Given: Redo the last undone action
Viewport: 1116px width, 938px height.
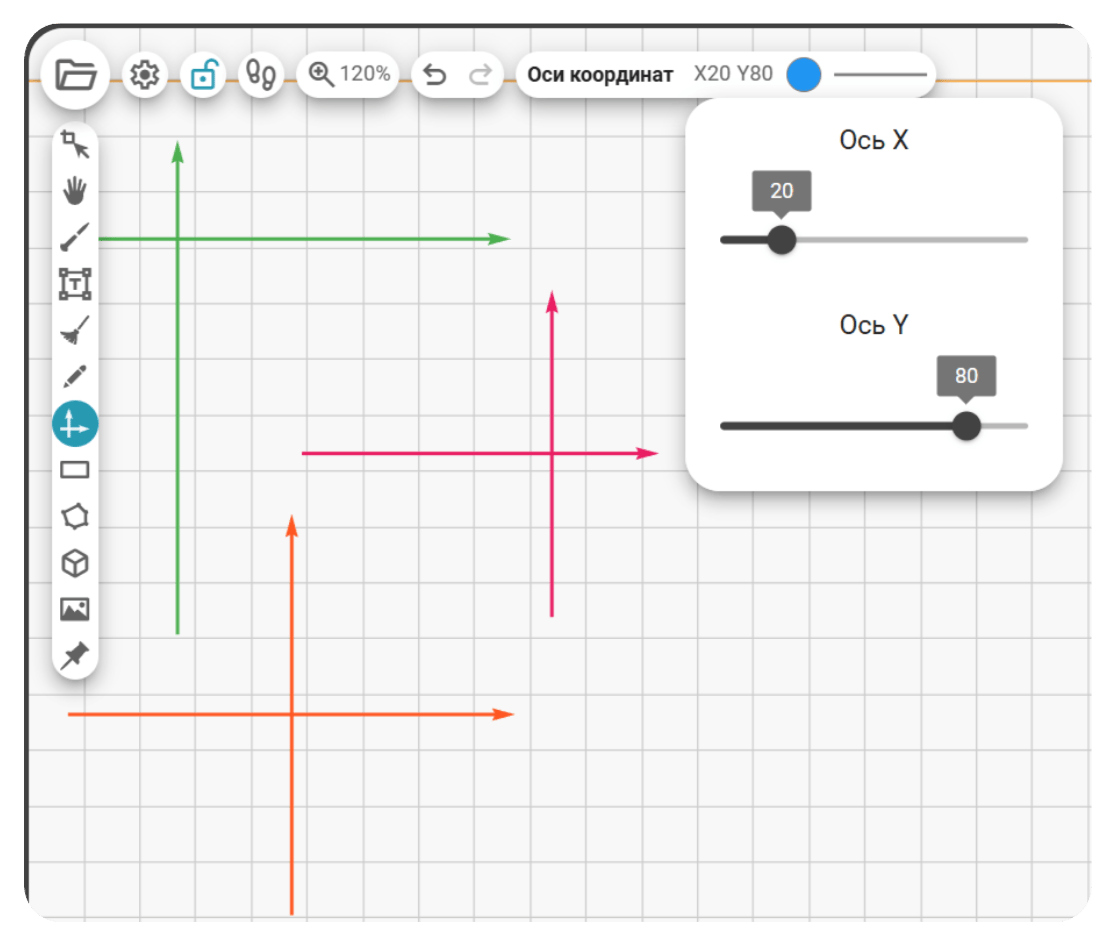Looking at the screenshot, I should (480, 74).
